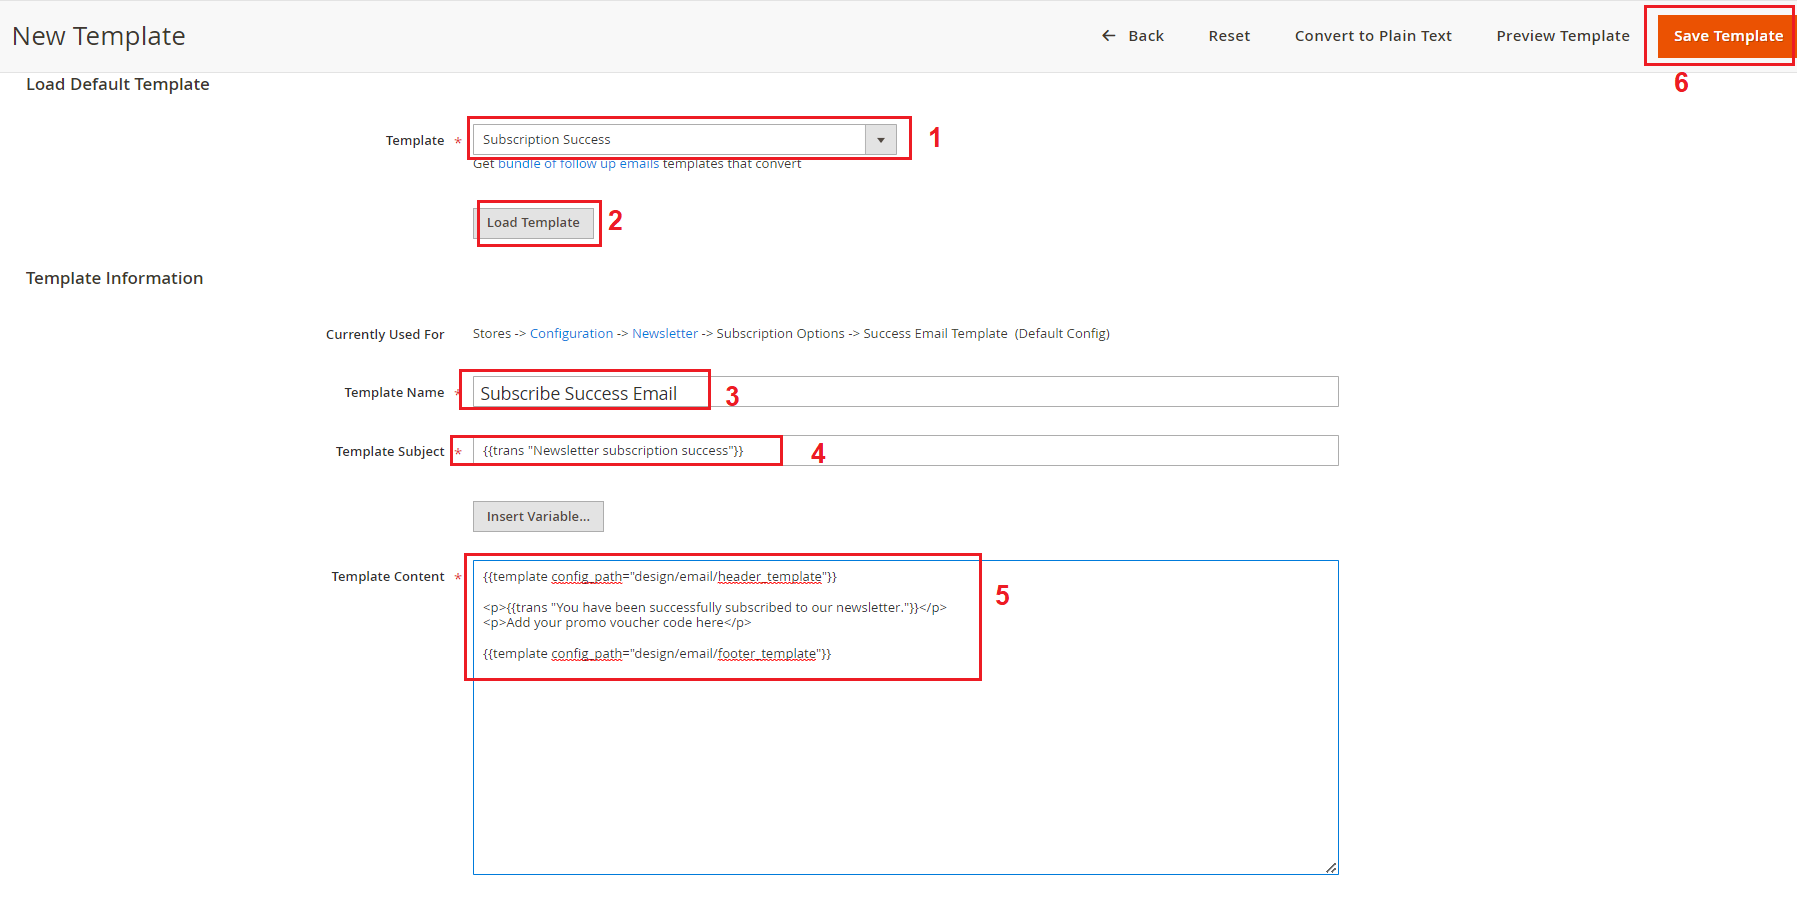The image size is (1797, 907).
Task: Click Convert to Plain Text
Action: coord(1373,36)
